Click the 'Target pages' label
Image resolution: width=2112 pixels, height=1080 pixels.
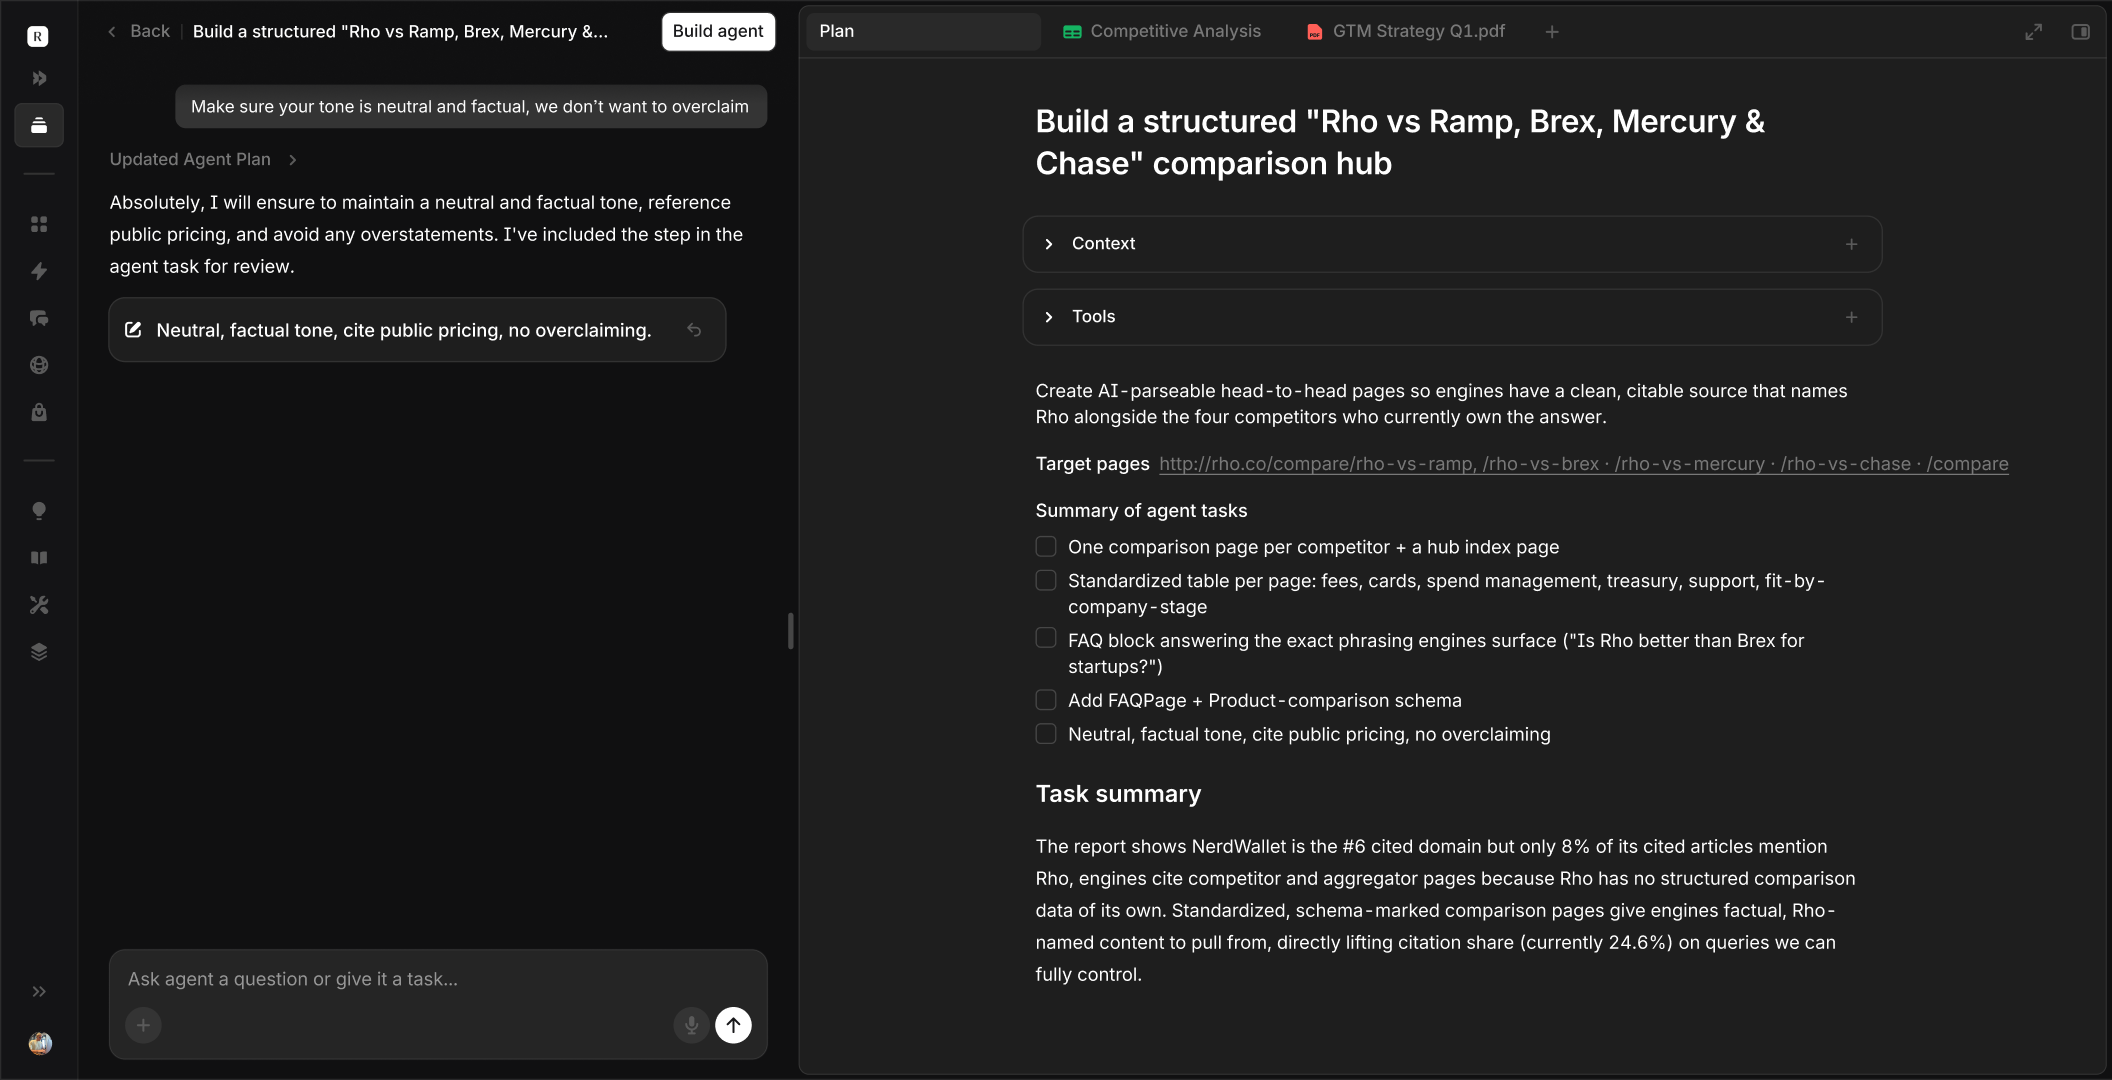pyautogui.click(x=1092, y=464)
